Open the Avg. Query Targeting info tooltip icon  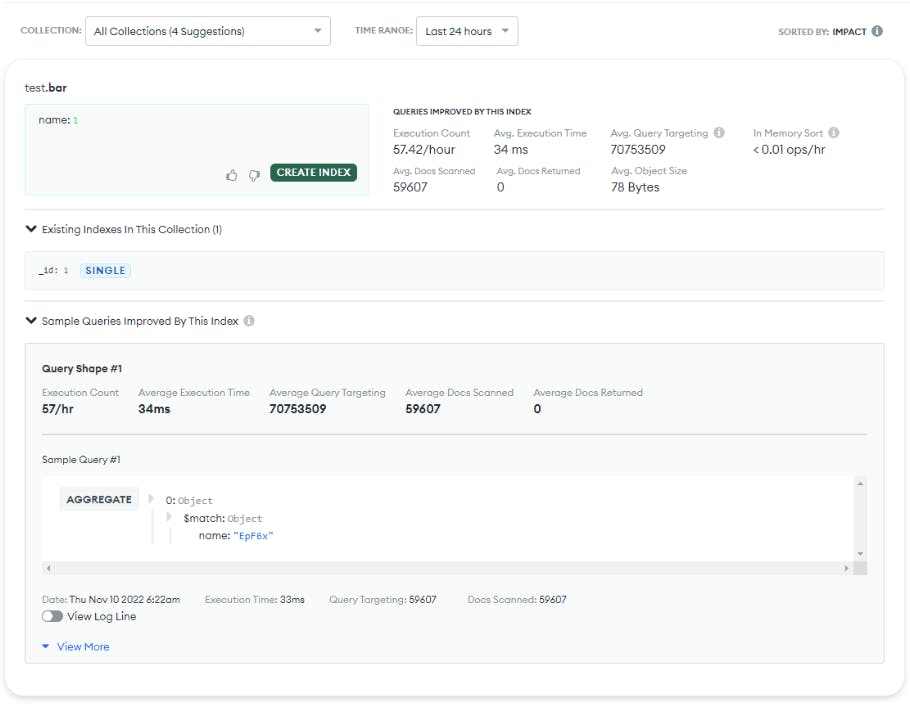(x=718, y=132)
